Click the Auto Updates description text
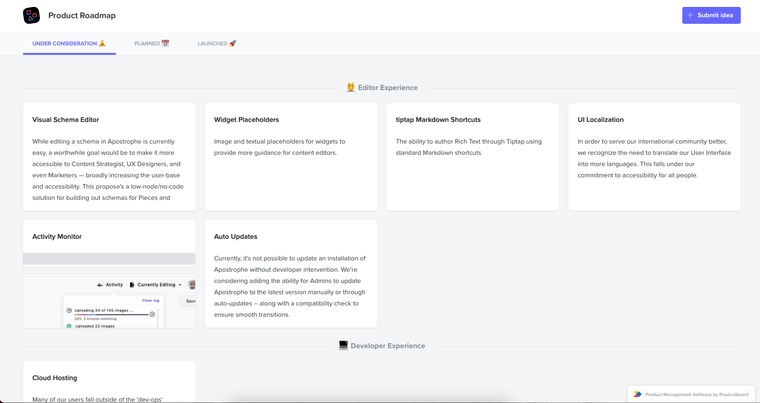760x403 pixels. pos(290,286)
